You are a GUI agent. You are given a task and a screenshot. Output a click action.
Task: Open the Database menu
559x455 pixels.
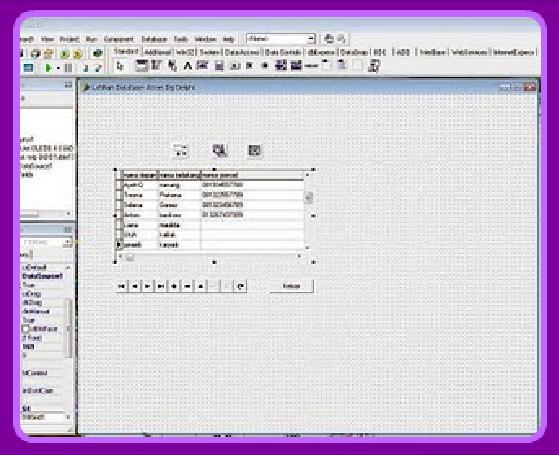pos(154,39)
